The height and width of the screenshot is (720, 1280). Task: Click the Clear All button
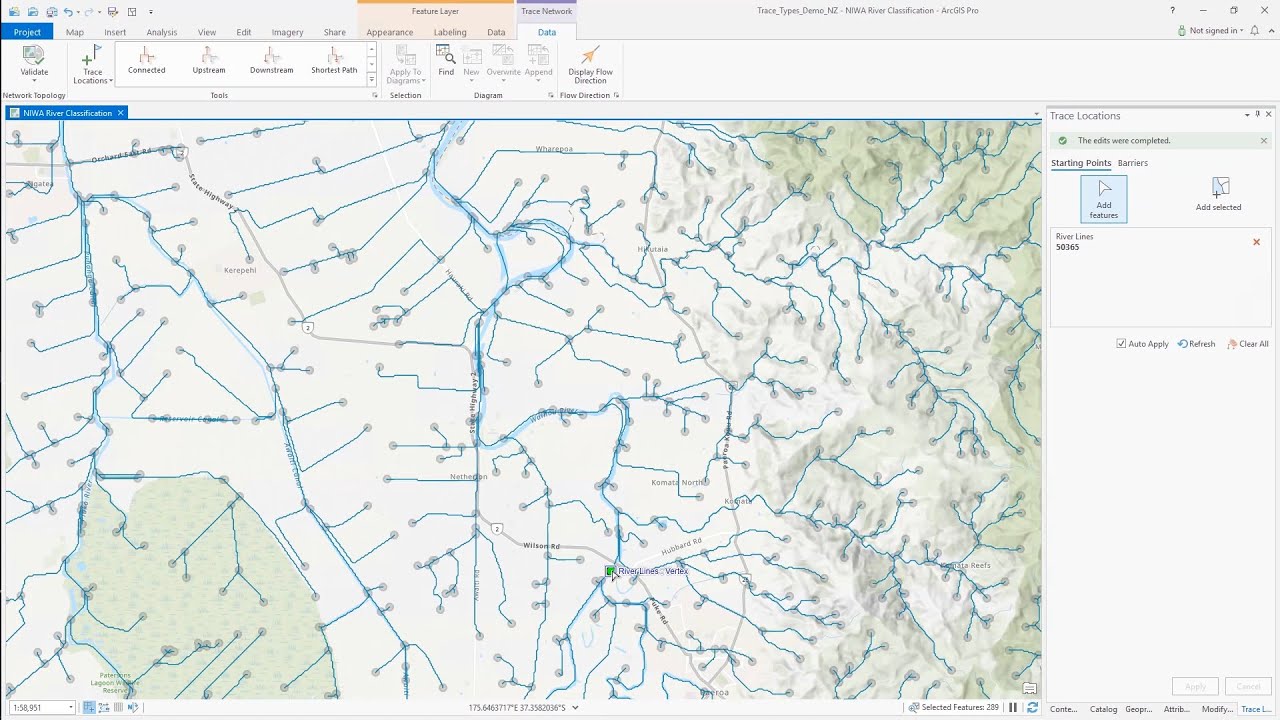click(x=1248, y=344)
